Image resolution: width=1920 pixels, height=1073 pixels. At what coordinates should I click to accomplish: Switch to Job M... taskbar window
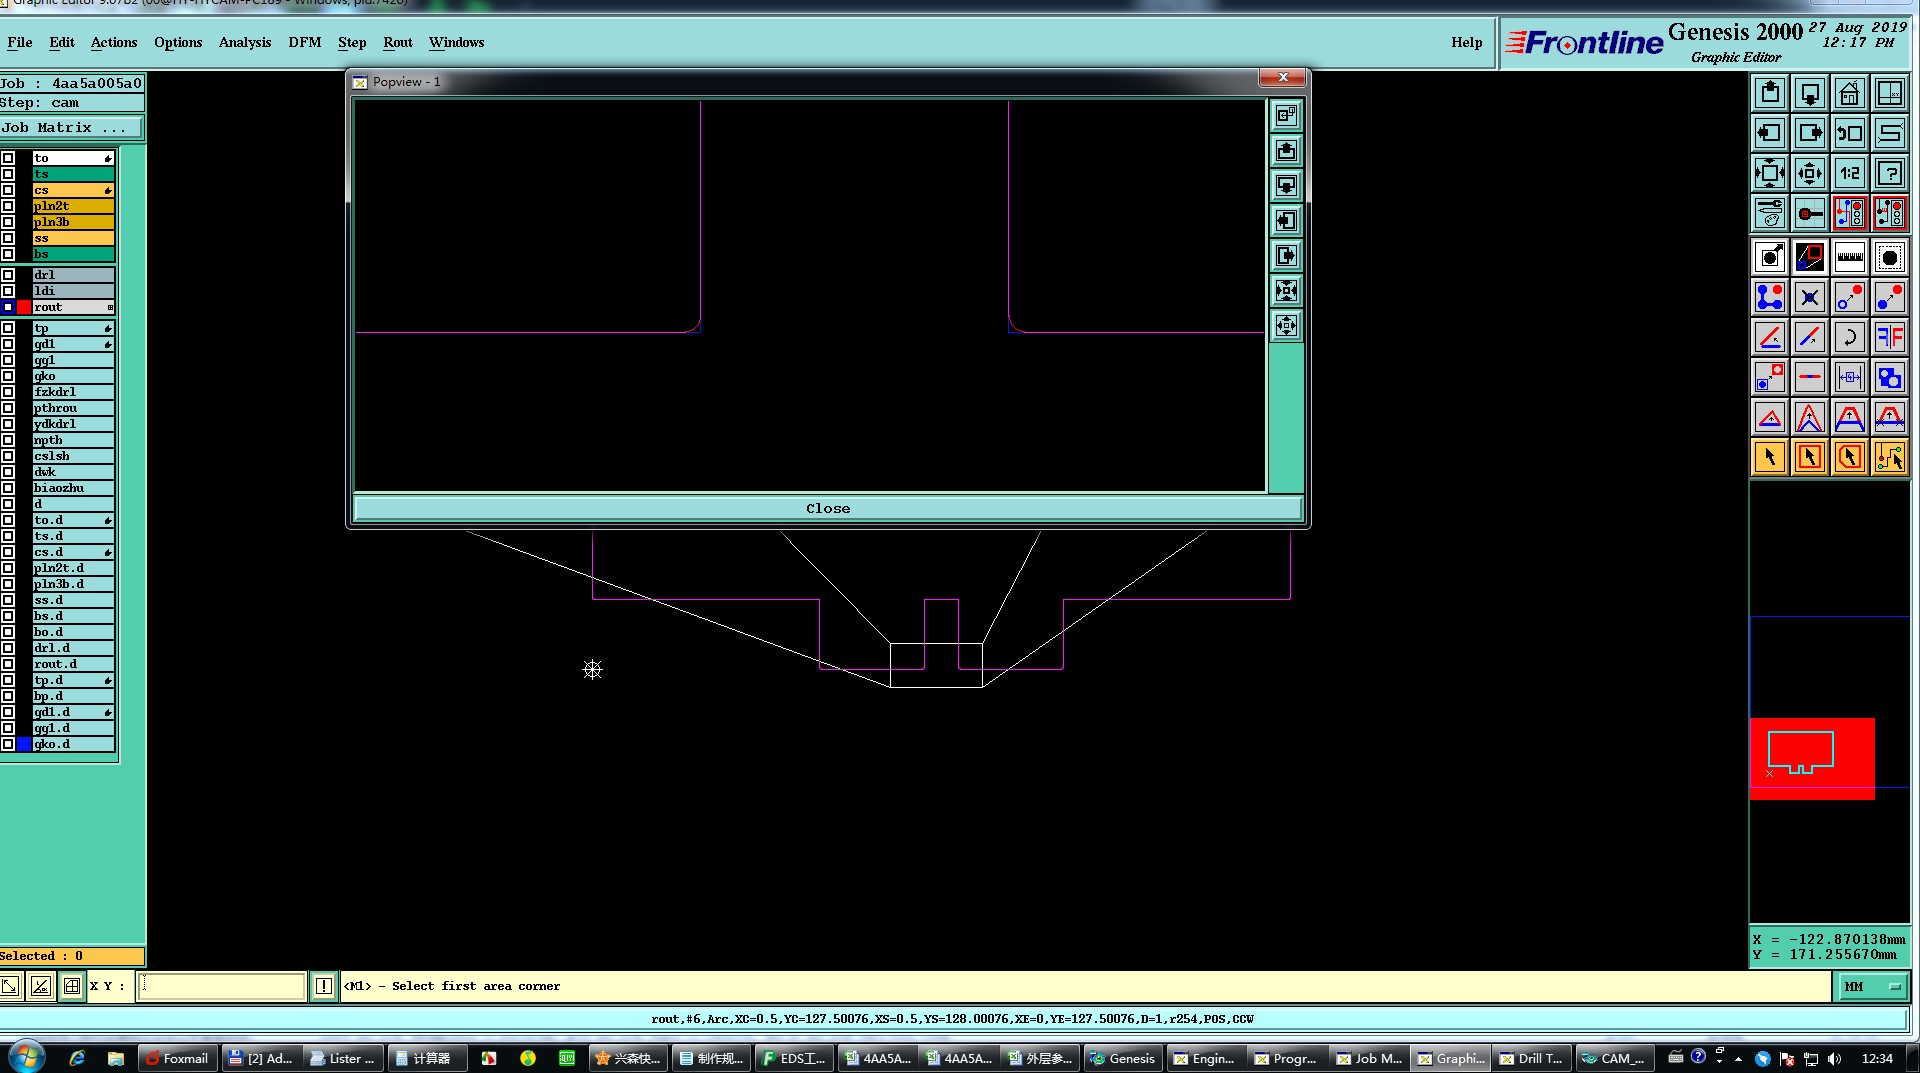1369,1058
